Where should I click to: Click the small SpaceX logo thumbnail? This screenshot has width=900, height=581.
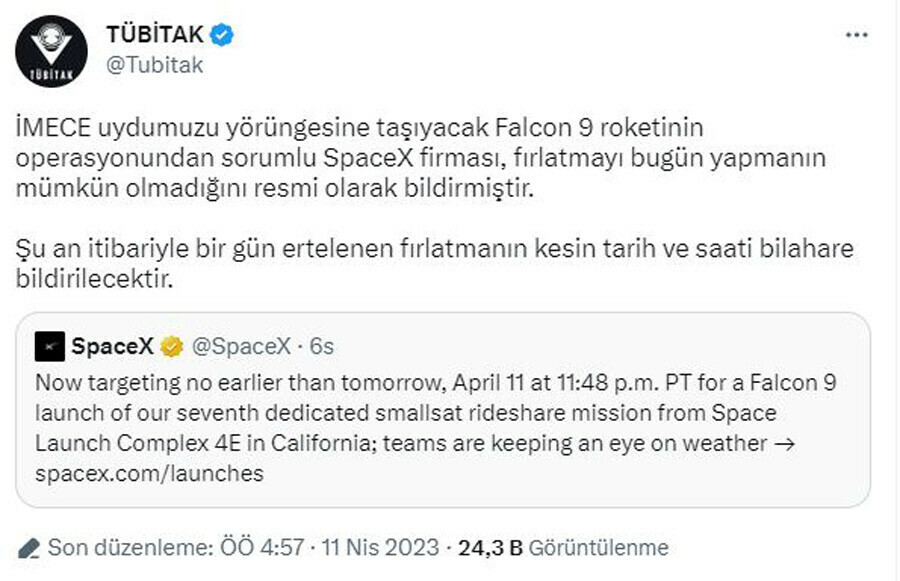51,347
